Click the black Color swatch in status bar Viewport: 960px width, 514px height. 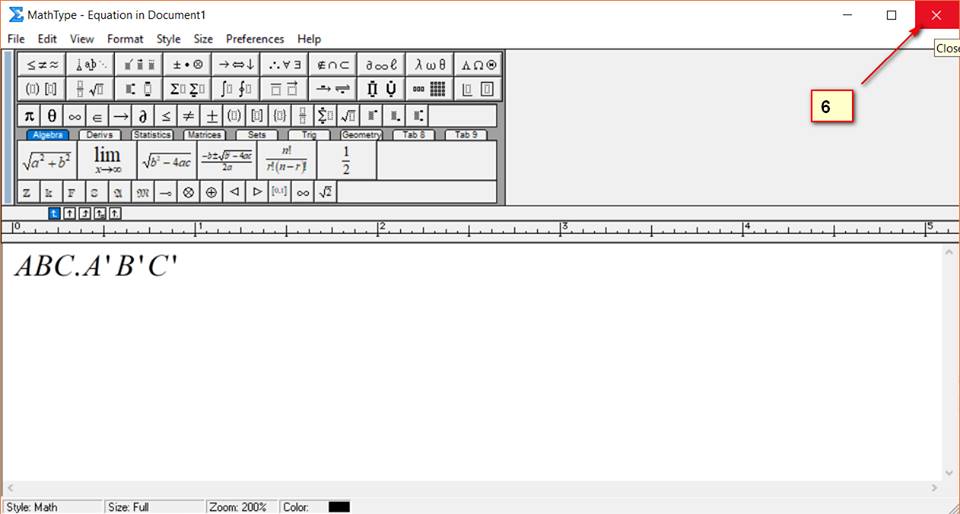click(339, 507)
